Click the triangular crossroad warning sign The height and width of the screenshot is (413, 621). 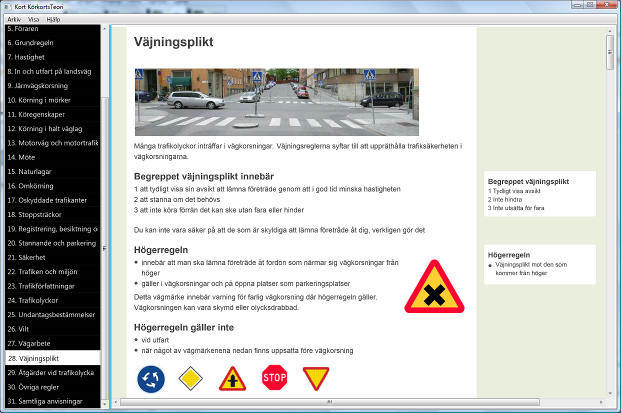pyautogui.click(x=232, y=379)
